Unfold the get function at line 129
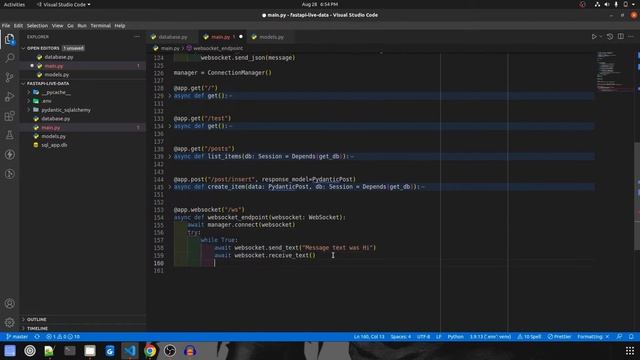Image resolution: width=640 pixels, height=360 pixels. 170,96
